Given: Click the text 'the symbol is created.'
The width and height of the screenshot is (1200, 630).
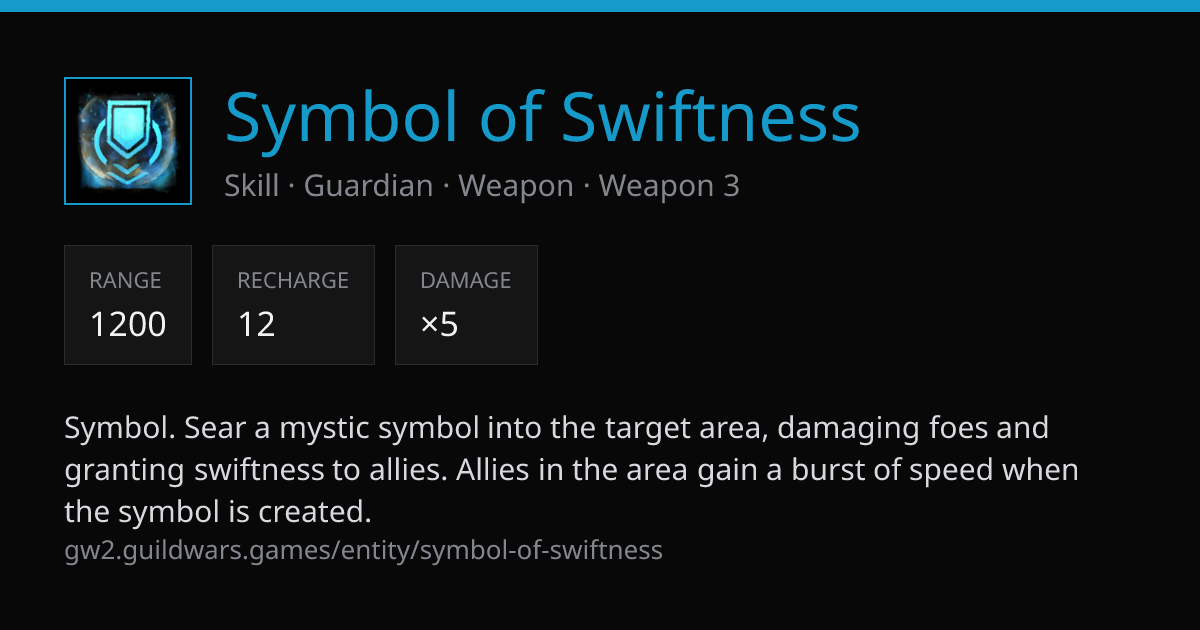Looking at the screenshot, I should [218, 512].
